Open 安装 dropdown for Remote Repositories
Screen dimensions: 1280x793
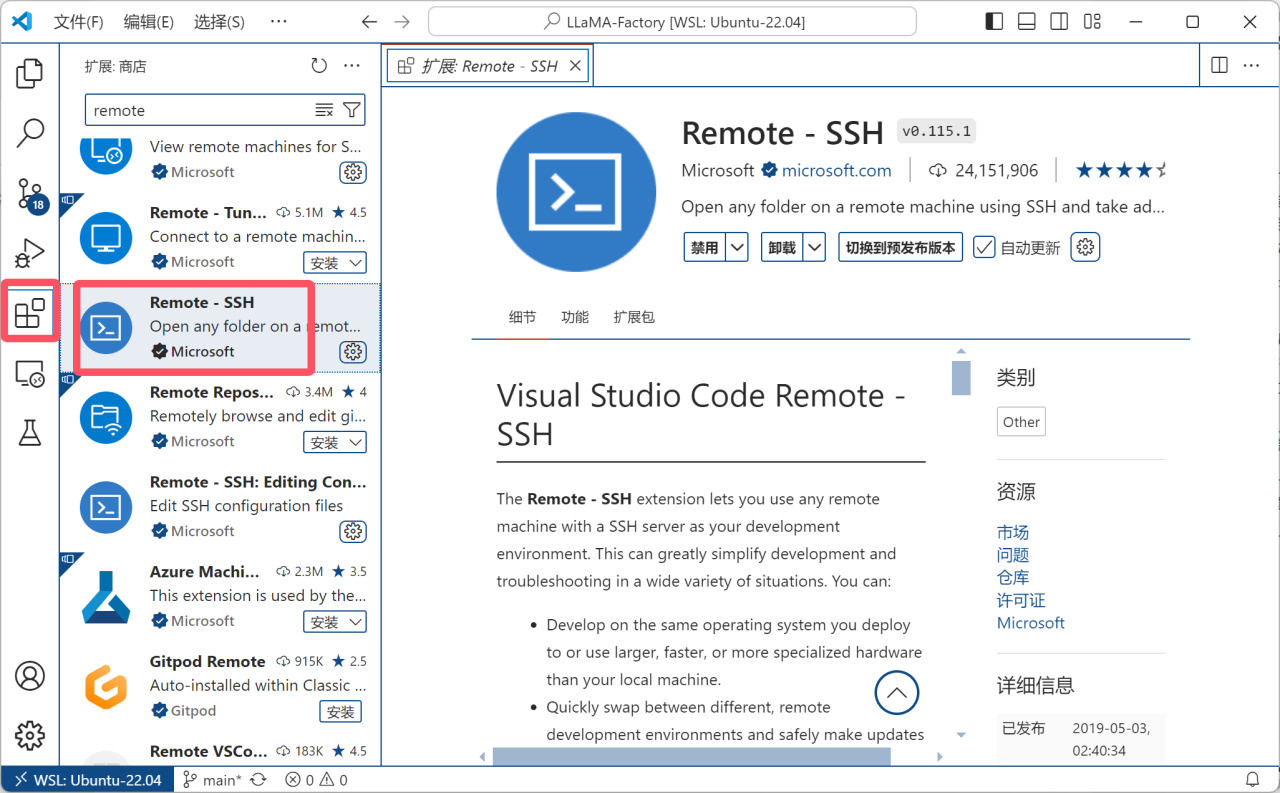[x=355, y=442]
